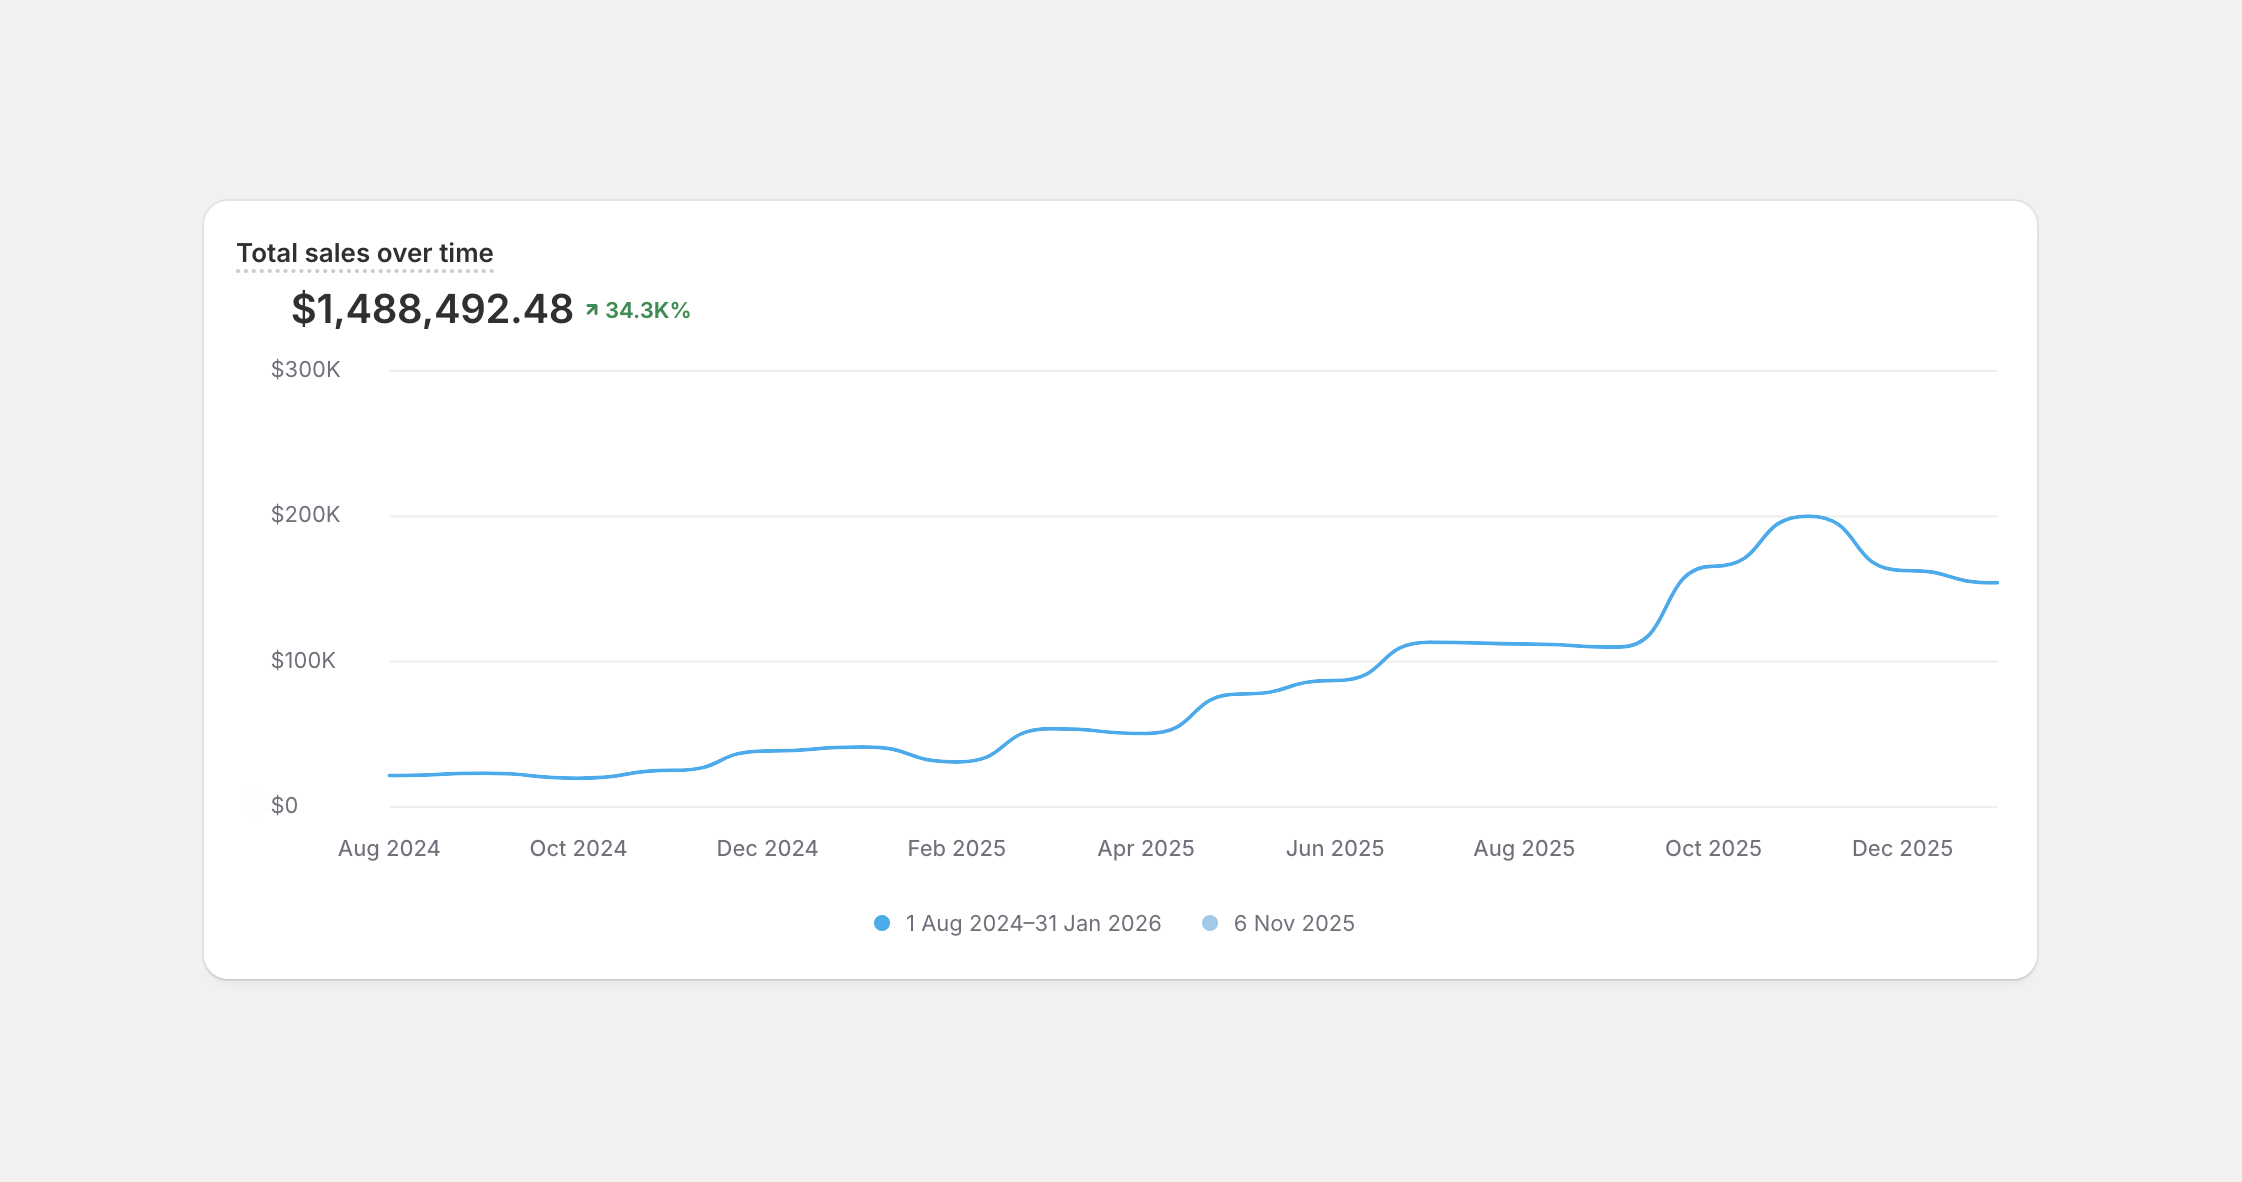Screen dimensions: 2242x1182
Task: Click the $100K y-axis label
Action: 303,660
